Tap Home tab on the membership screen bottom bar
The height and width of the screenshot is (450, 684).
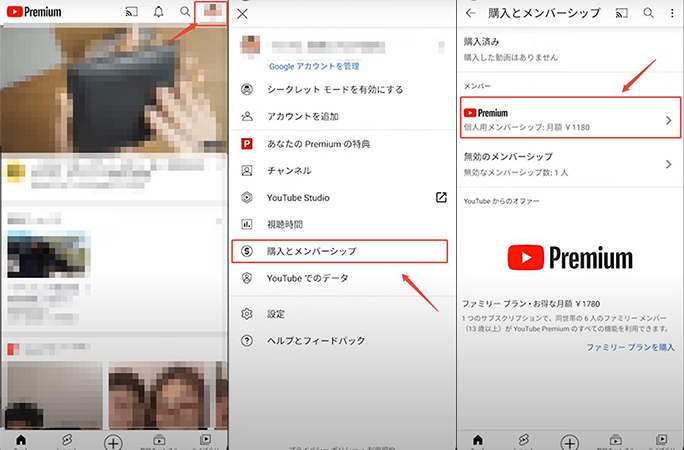click(x=478, y=441)
